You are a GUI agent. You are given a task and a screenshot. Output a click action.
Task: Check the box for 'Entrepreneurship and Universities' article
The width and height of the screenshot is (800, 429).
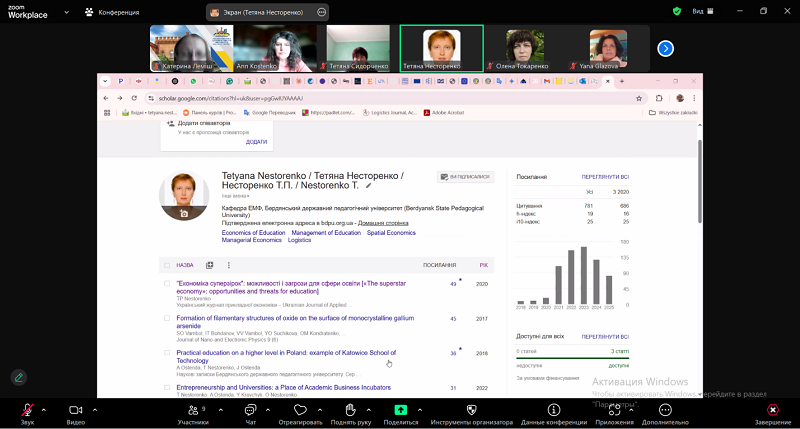(167, 388)
